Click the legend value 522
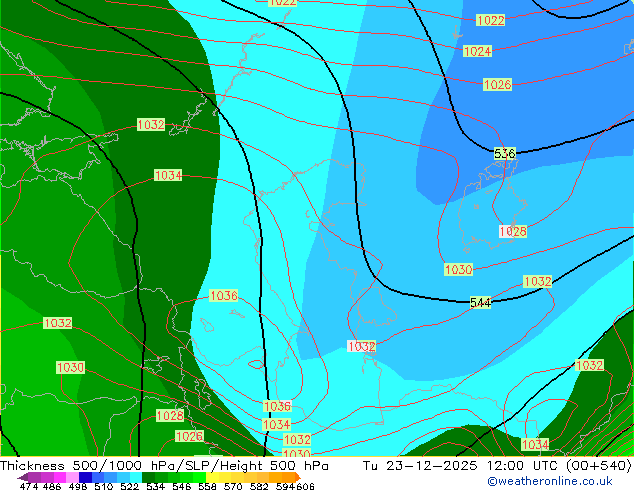 pos(129,486)
